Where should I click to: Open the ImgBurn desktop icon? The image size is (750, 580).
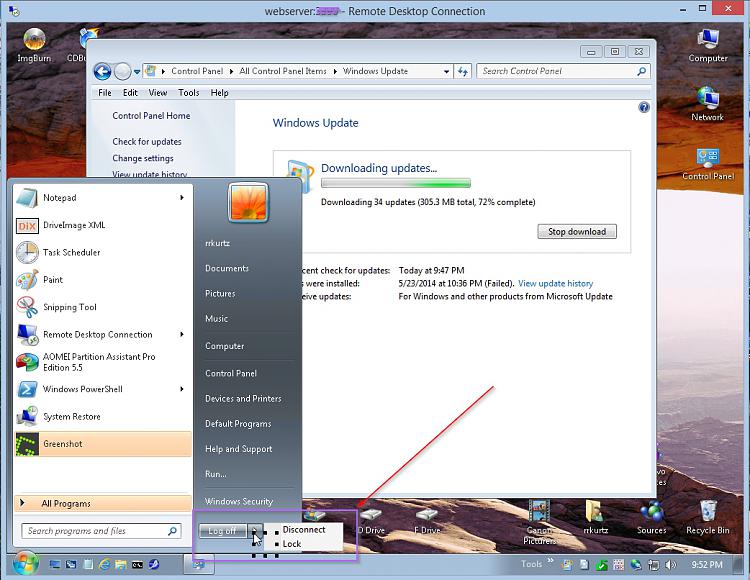[33, 45]
